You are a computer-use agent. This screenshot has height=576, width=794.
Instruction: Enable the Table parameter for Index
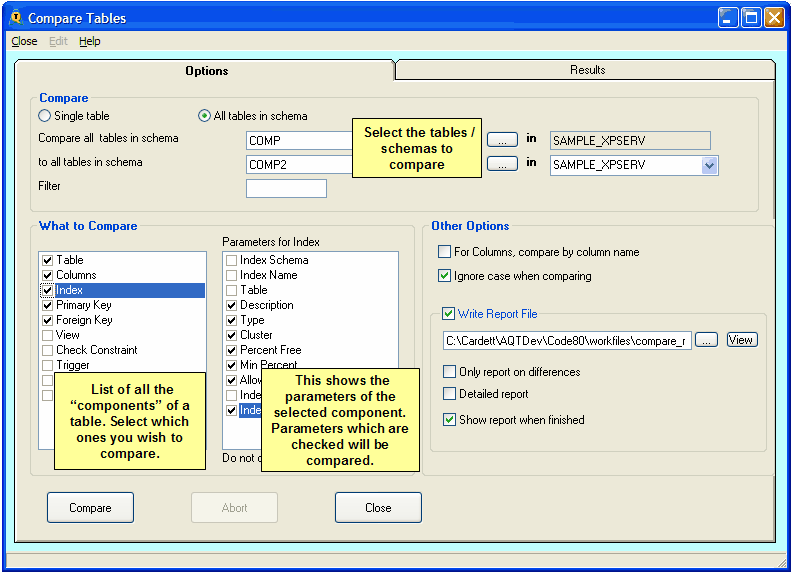pos(231,290)
